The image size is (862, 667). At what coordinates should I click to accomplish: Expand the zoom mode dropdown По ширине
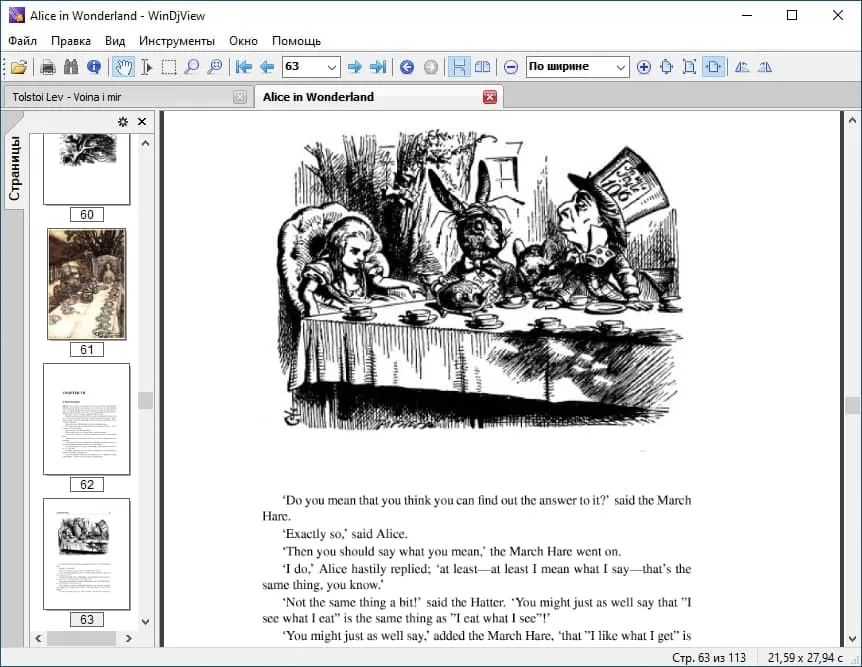(621, 67)
